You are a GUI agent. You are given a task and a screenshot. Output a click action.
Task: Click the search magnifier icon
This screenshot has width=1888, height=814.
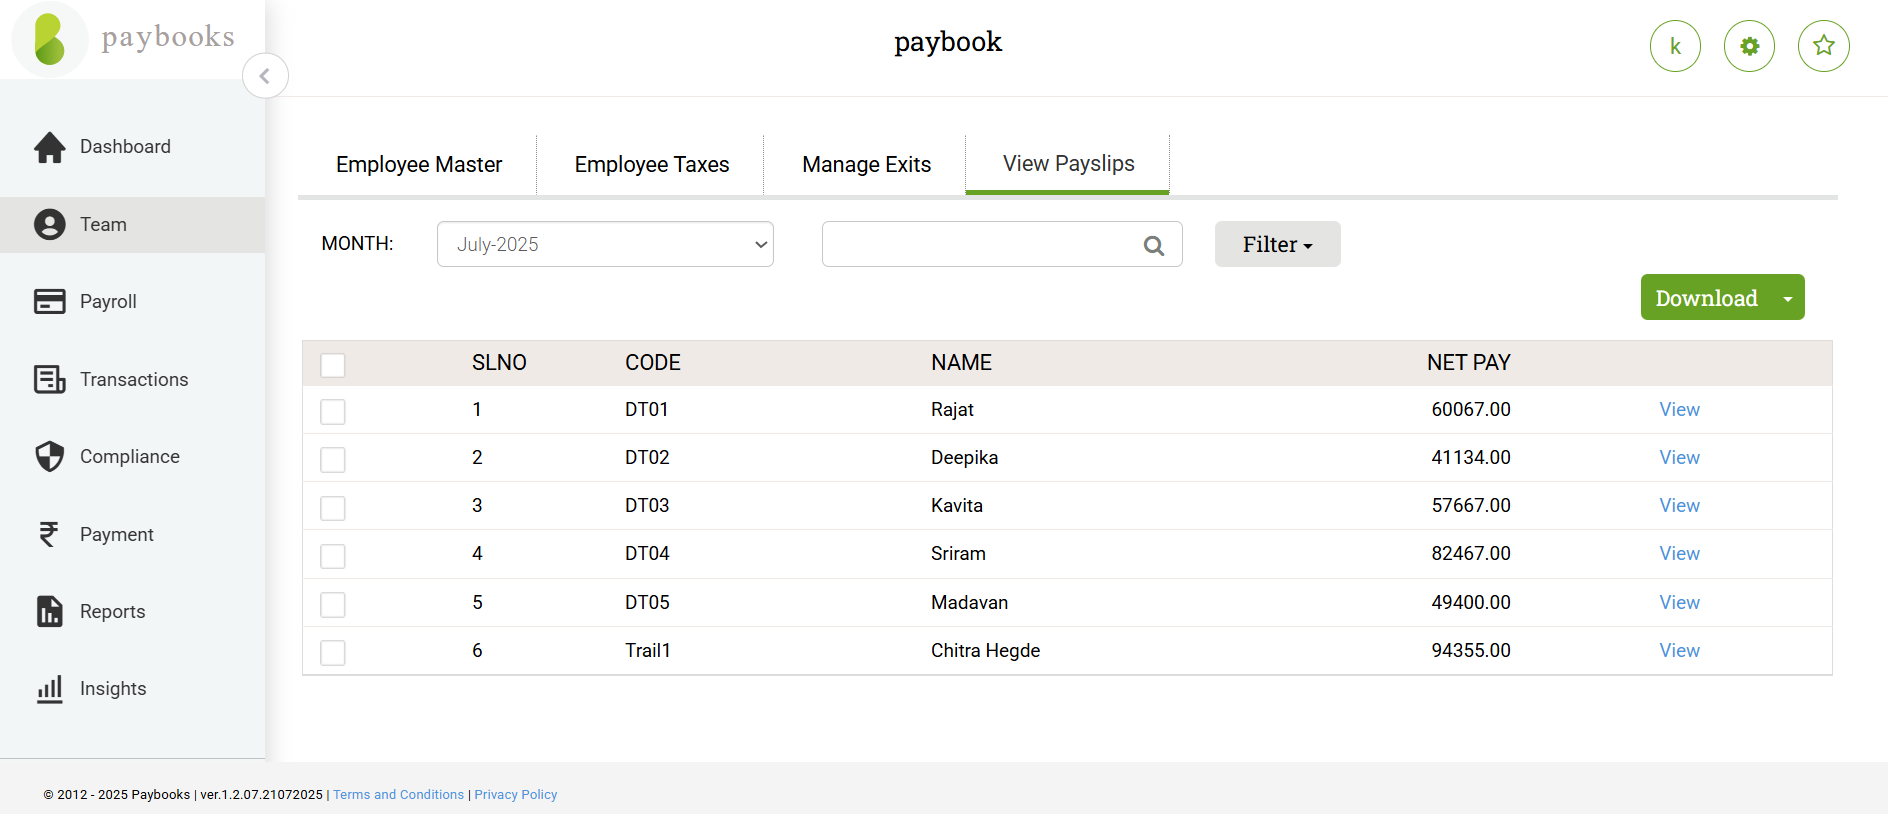tap(1153, 245)
